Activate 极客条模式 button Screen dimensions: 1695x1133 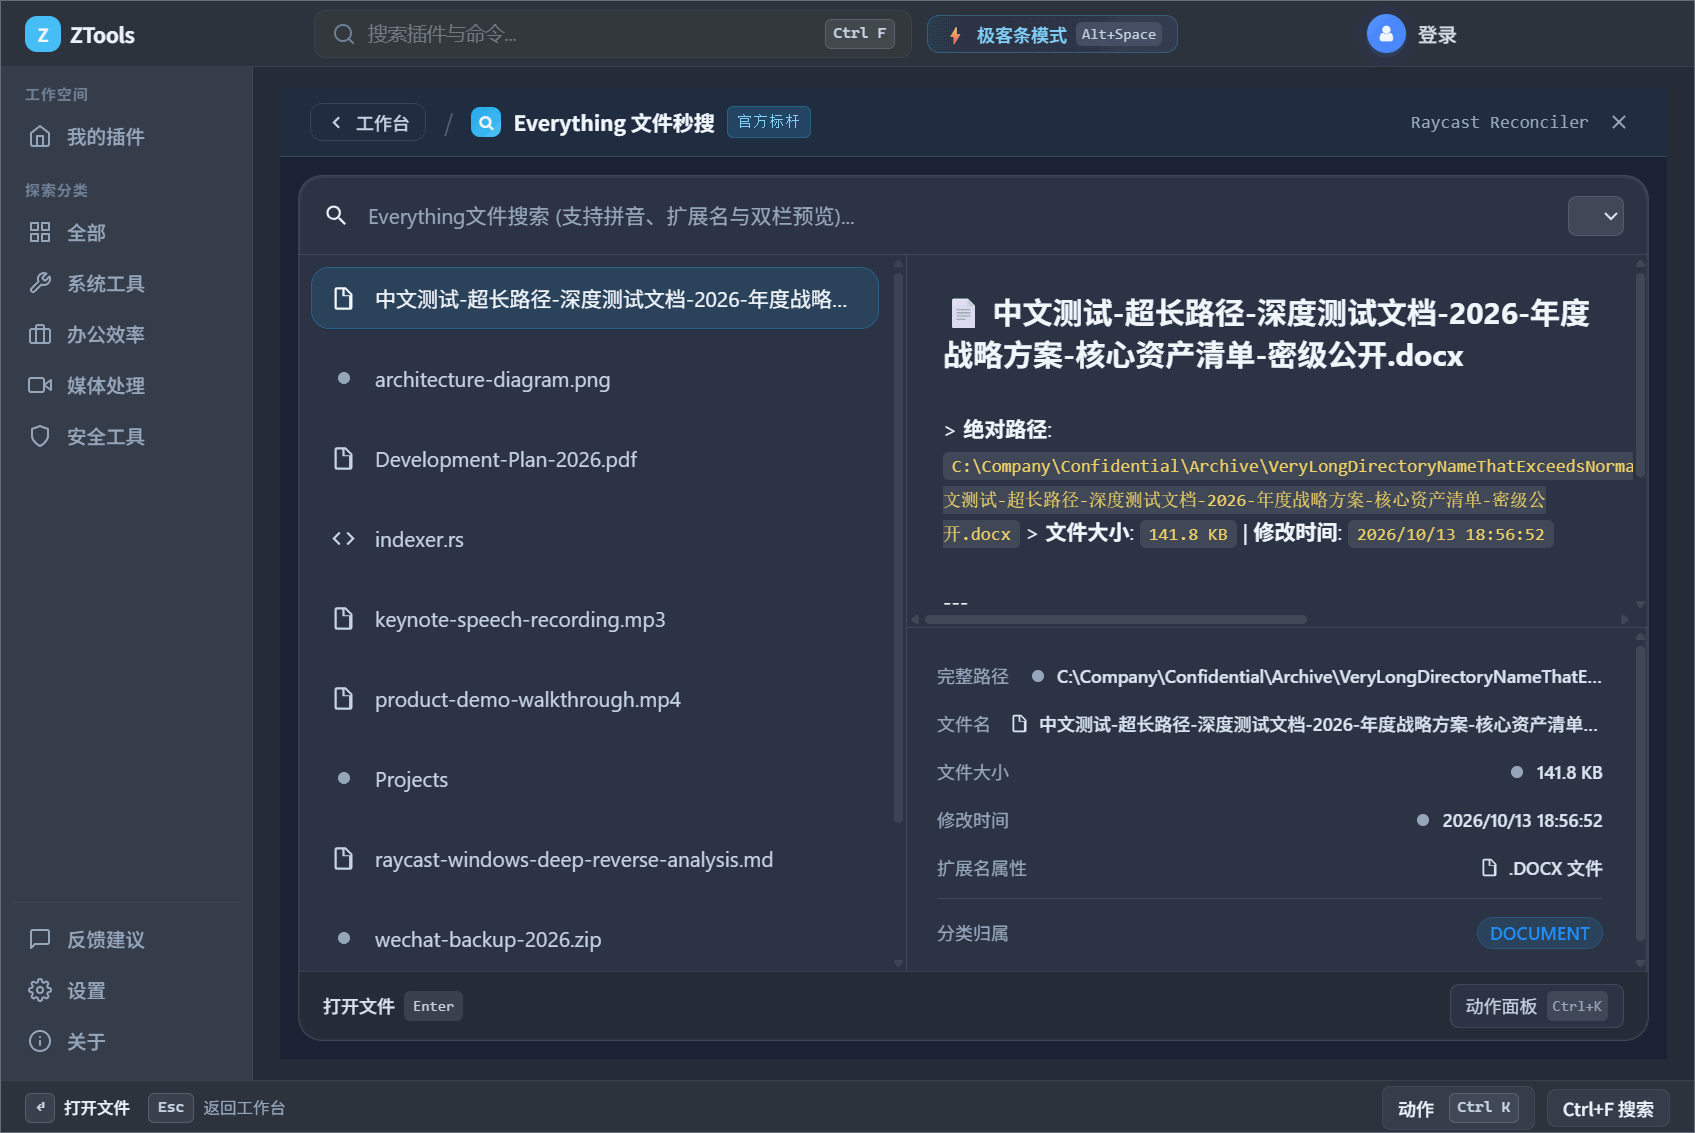1052,35
